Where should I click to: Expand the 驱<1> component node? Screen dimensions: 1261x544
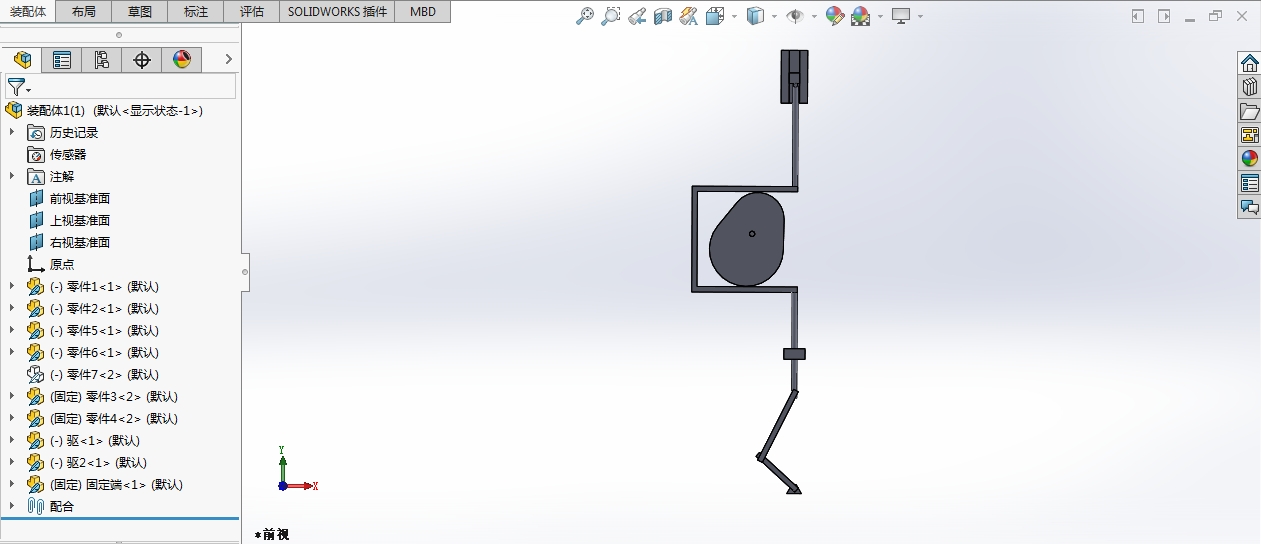[x=12, y=440]
